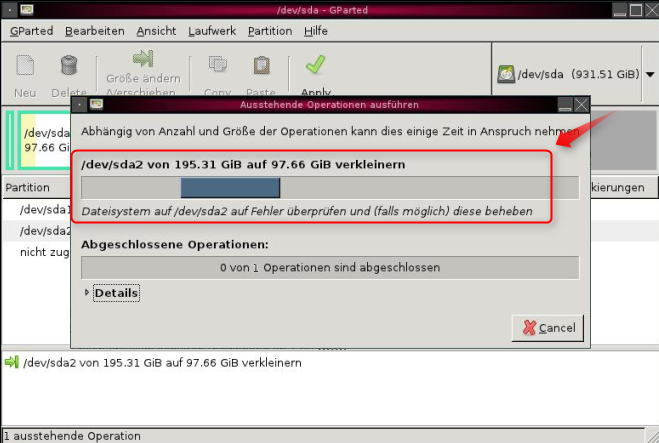The width and height of the screenshot is (659, 443).
Task: Click the resize/move green arrow icon
Action: click(x=143, y=58)
